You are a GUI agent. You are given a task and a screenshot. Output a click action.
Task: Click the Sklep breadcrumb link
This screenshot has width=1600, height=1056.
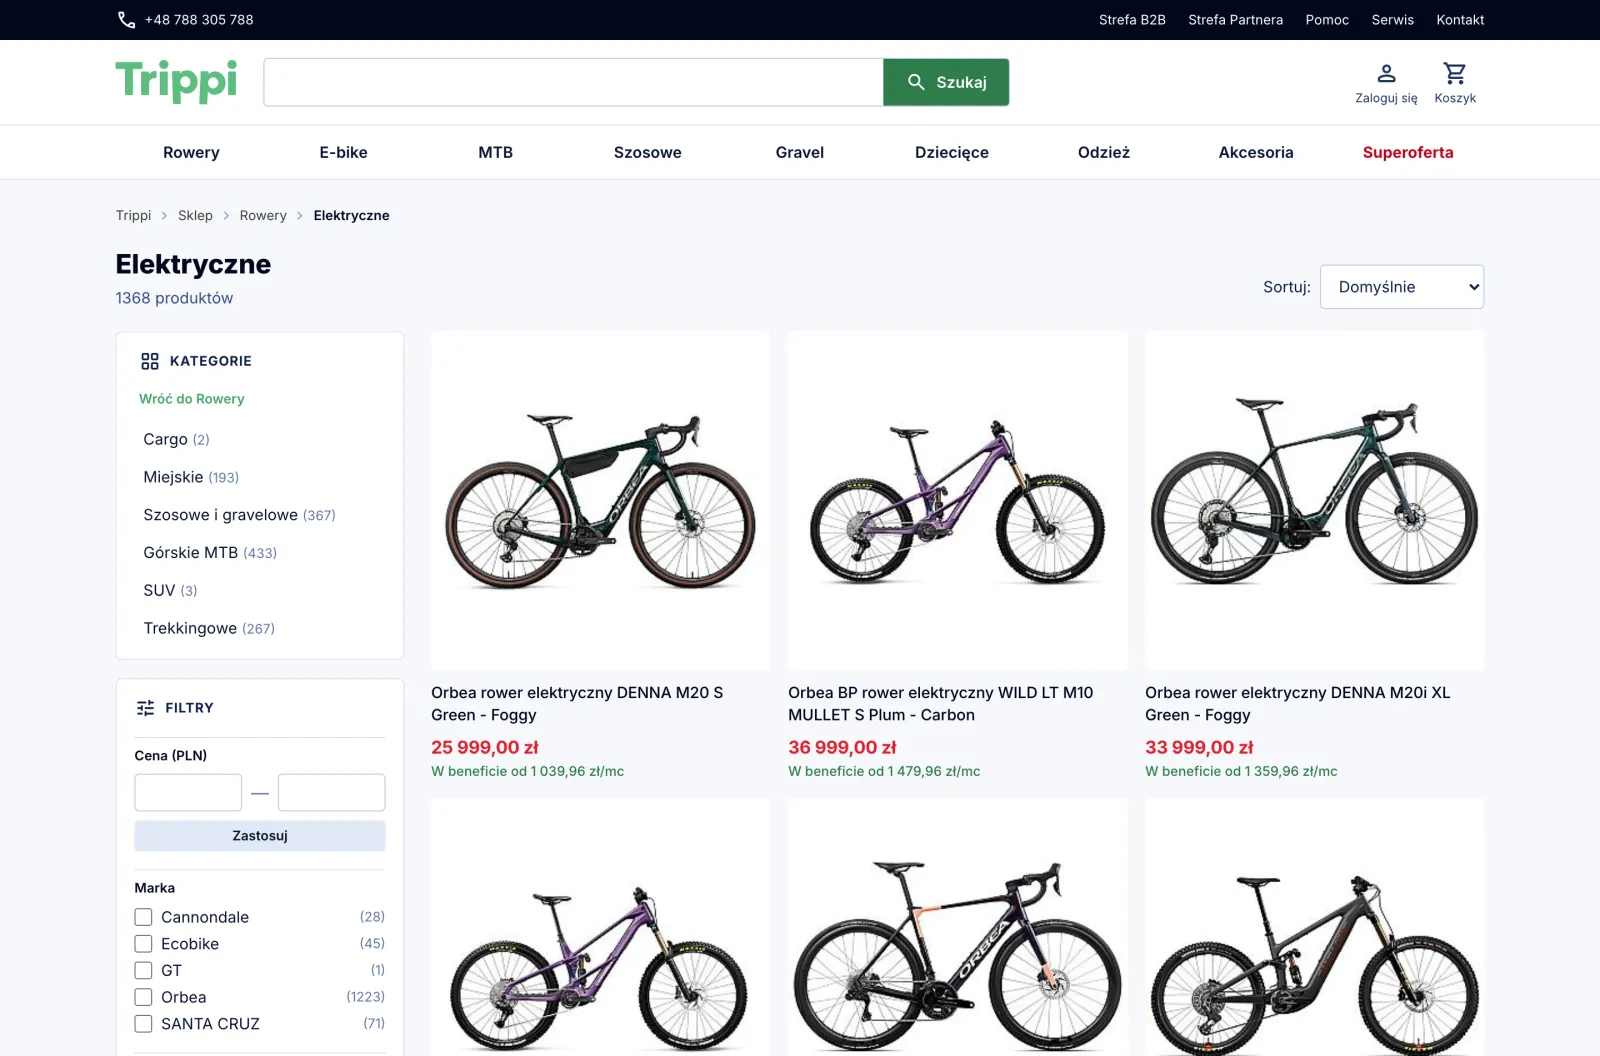[x=195, y=215]
